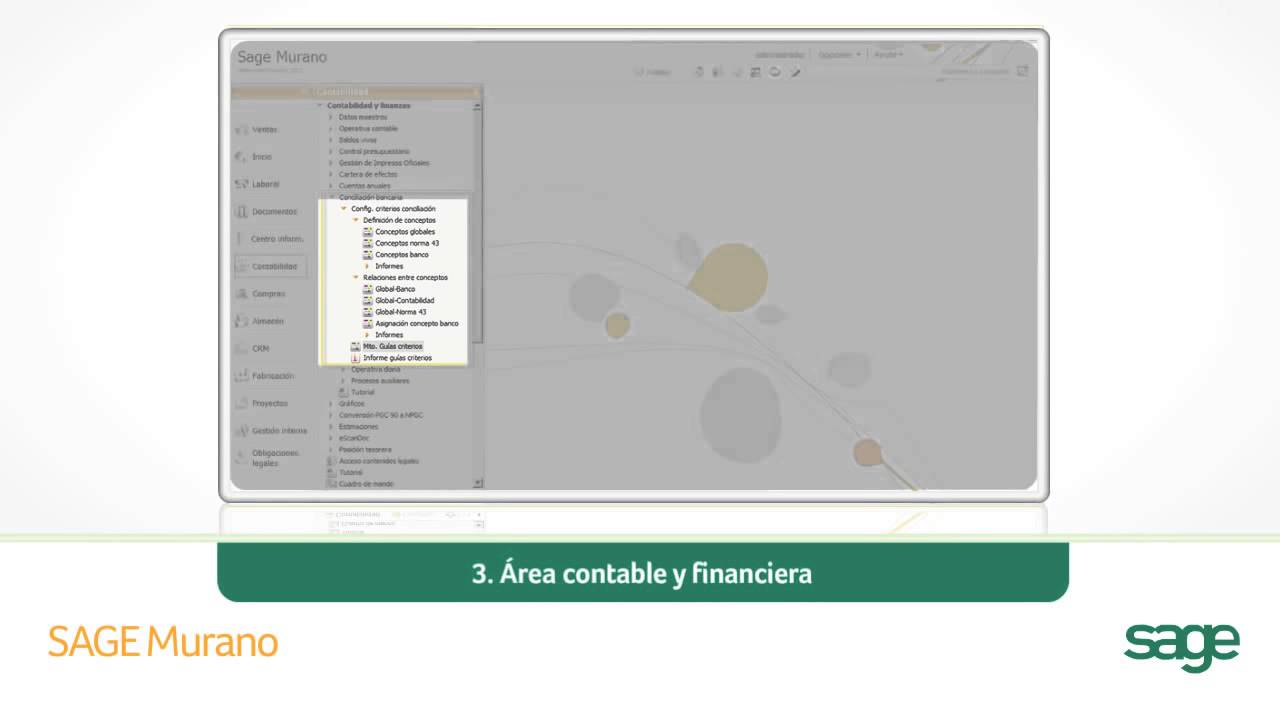
Task: Open the Ayuda dropdown menu
Action: [x=888, y=54]
